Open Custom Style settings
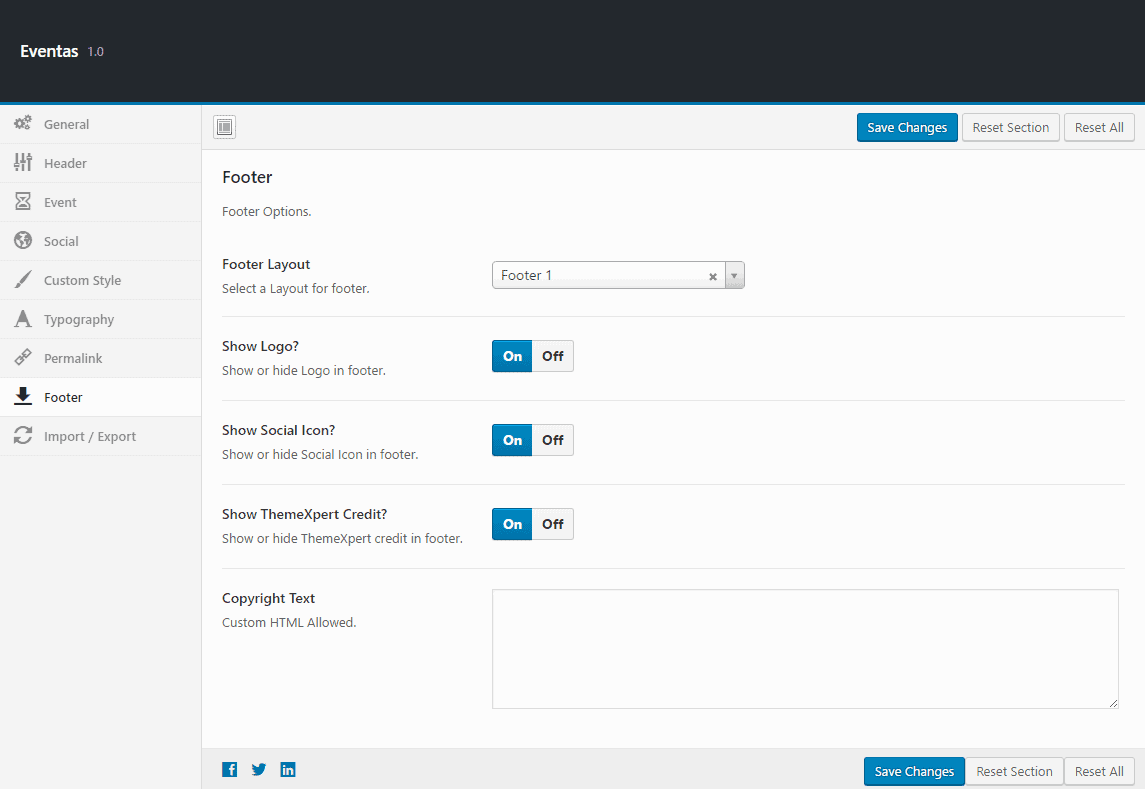Image resolution: width=1145 pixels, height=789 pixels. click(x=80, y=279)
